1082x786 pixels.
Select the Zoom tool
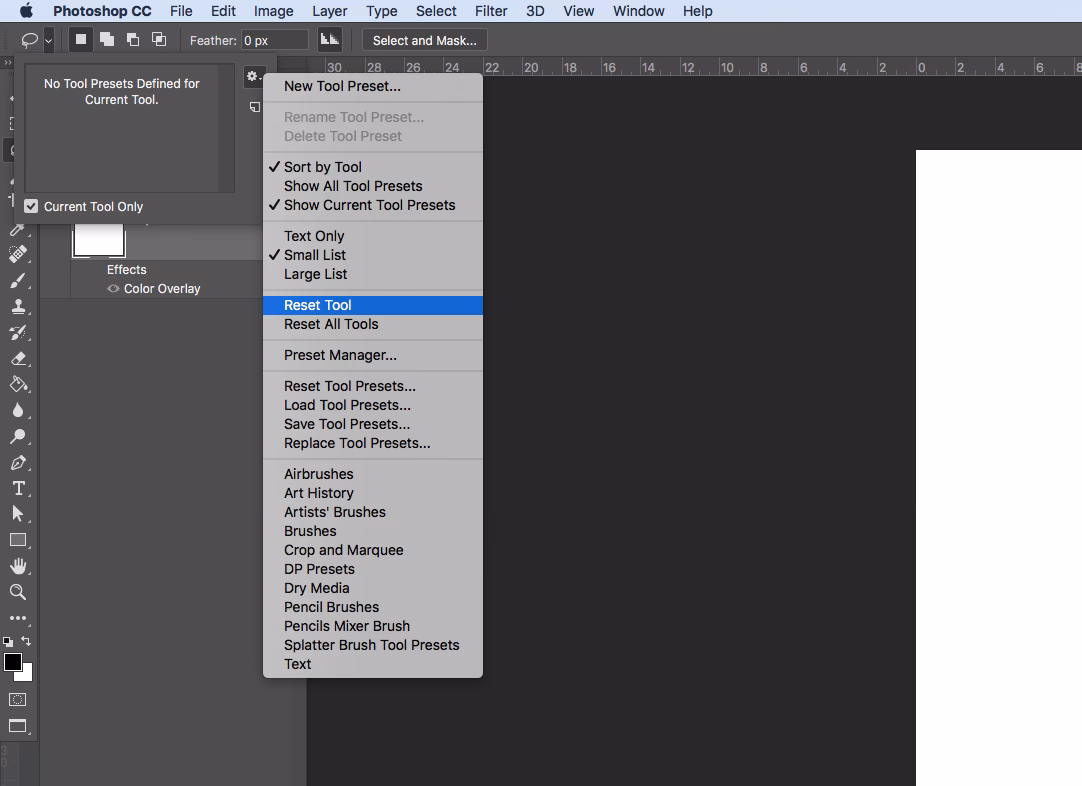pyautogui.click(x=18, y=592)
